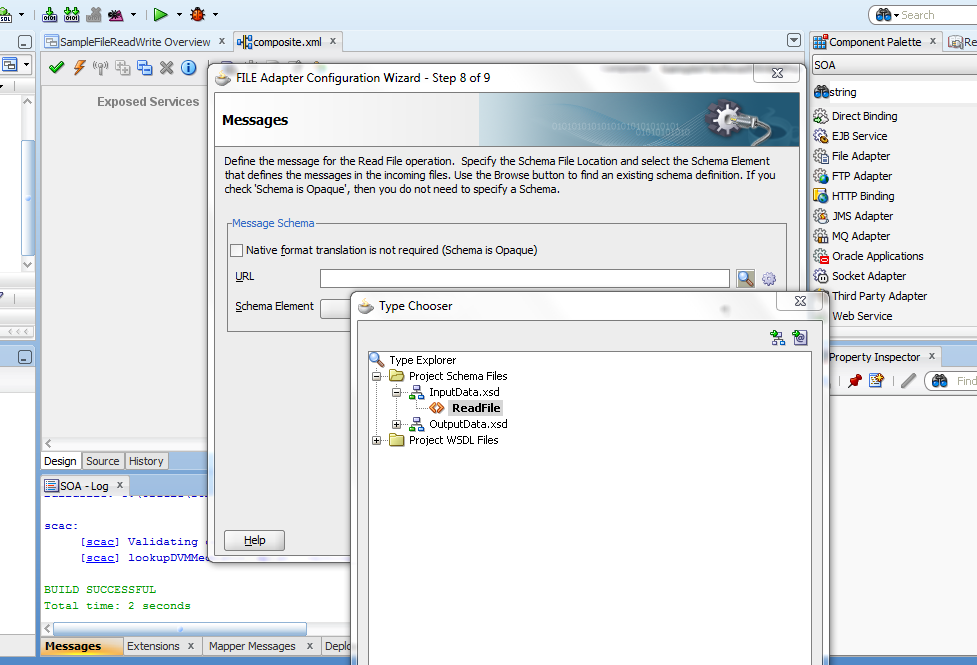
Task: Click the top-right Search box
Action: click(x=925, y=15)
